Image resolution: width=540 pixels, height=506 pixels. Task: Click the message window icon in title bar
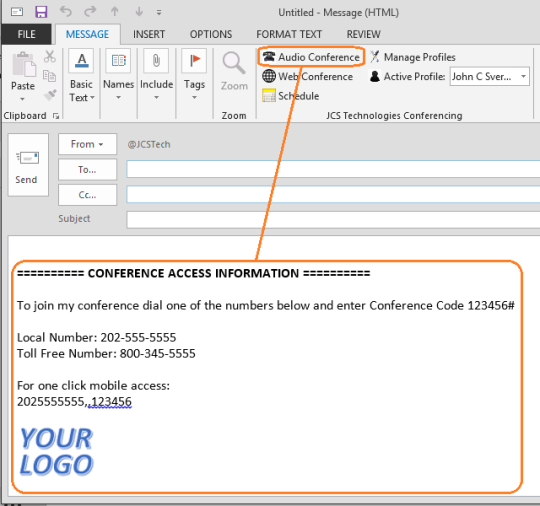click(x=17, y=12)
